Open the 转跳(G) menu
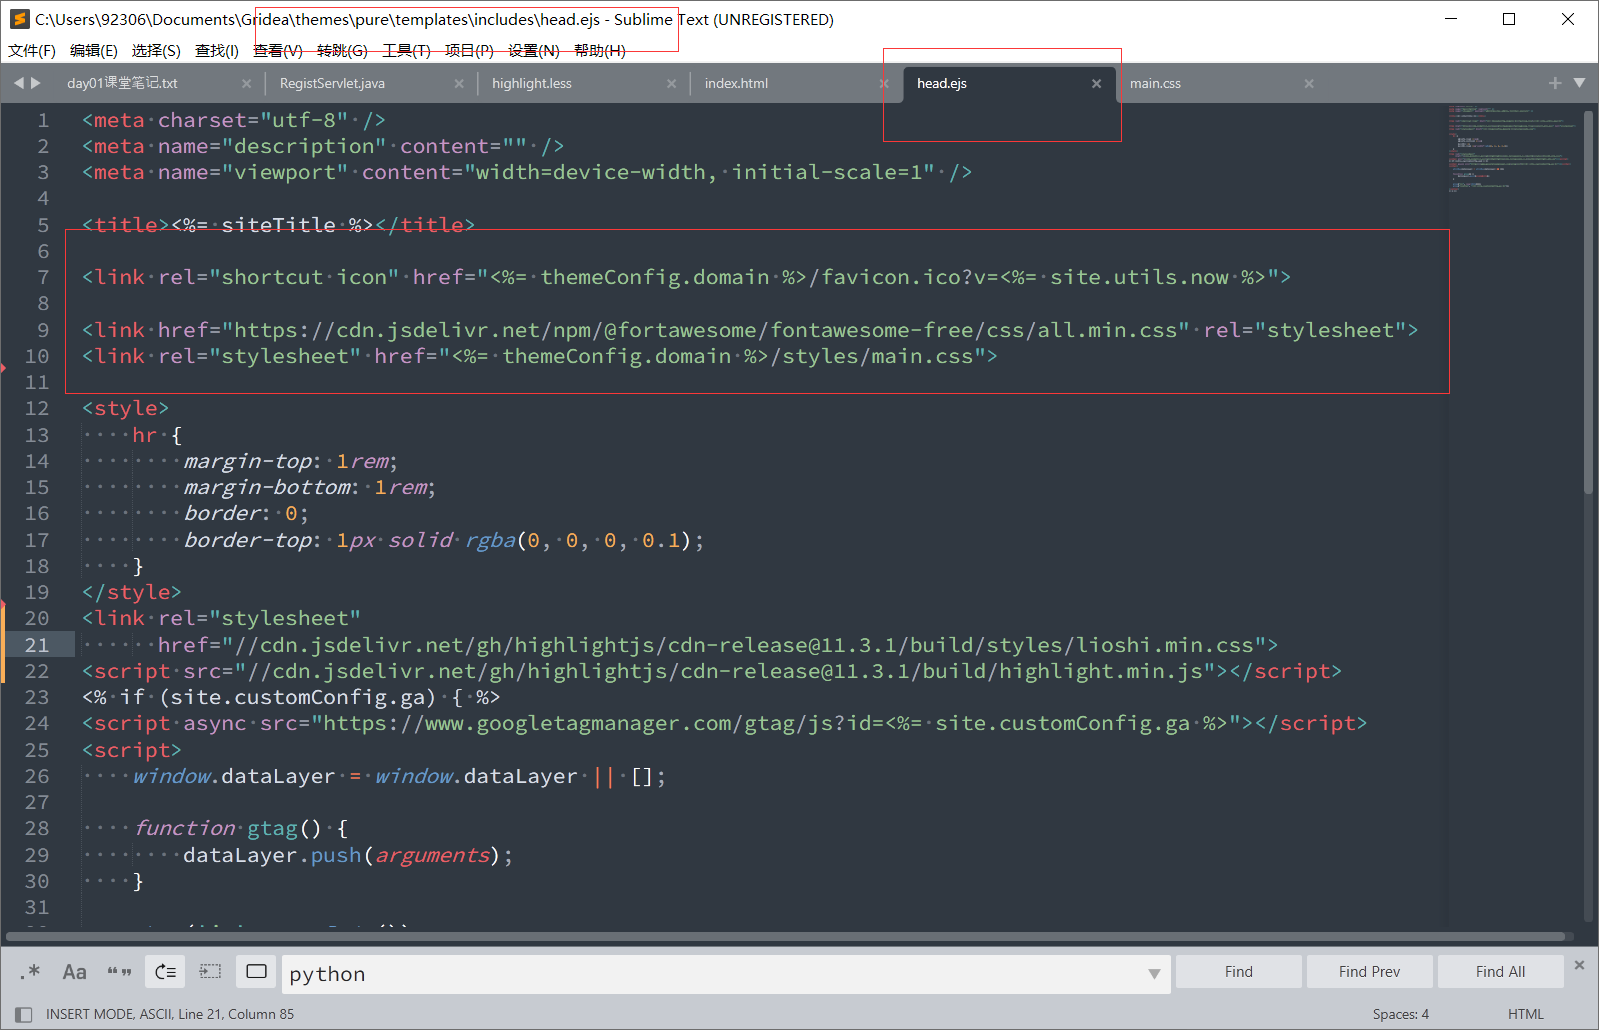Viewport: 1599px width, 1030px height. point(342,51)
